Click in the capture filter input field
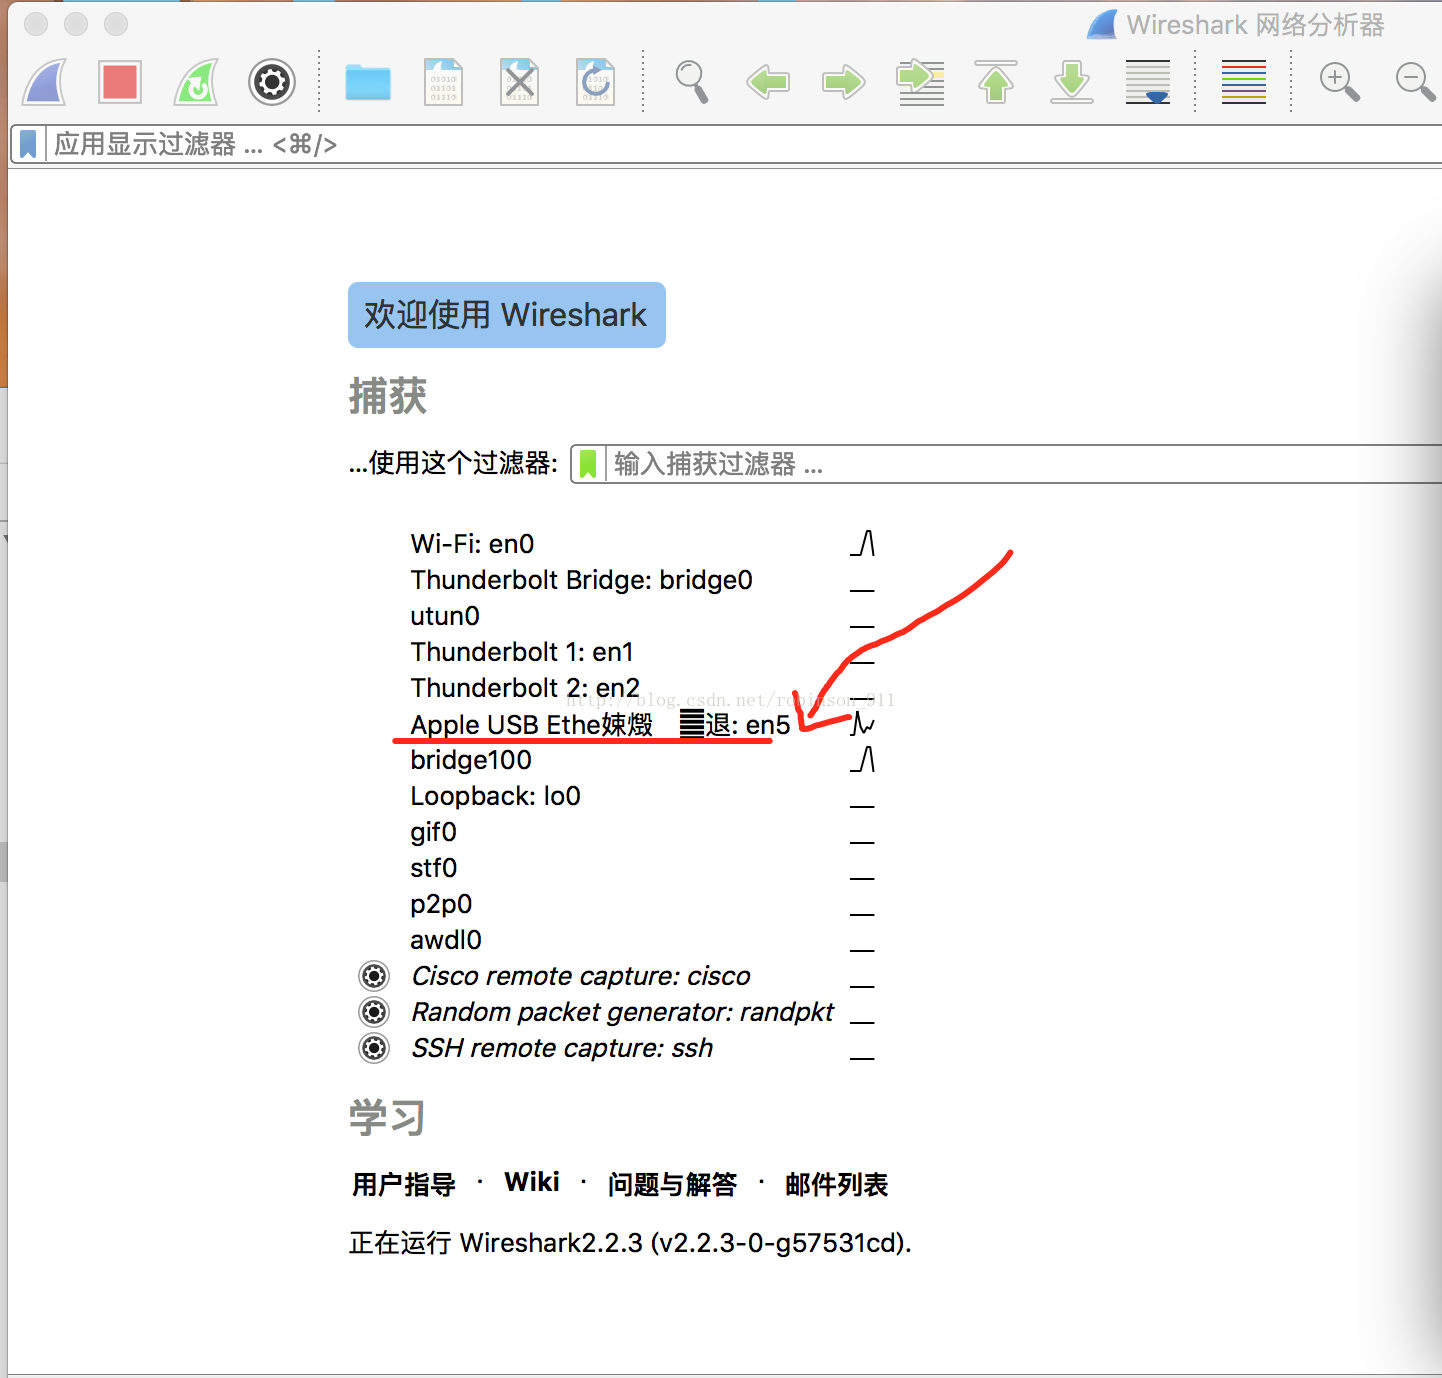The width and height of the screenshot is (1442, 1378). [1024, 464]
